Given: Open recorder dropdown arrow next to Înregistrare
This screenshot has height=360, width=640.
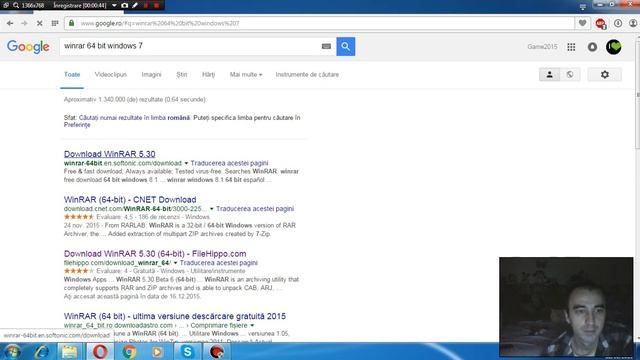Looking at the screenshot, I should coord(114,5).
